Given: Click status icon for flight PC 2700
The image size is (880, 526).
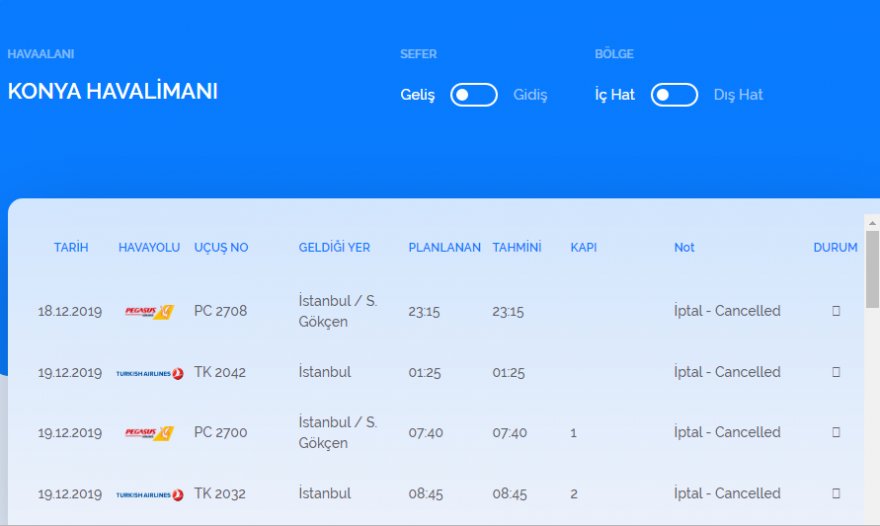Looking at the screenshot, I should point(836,433).
